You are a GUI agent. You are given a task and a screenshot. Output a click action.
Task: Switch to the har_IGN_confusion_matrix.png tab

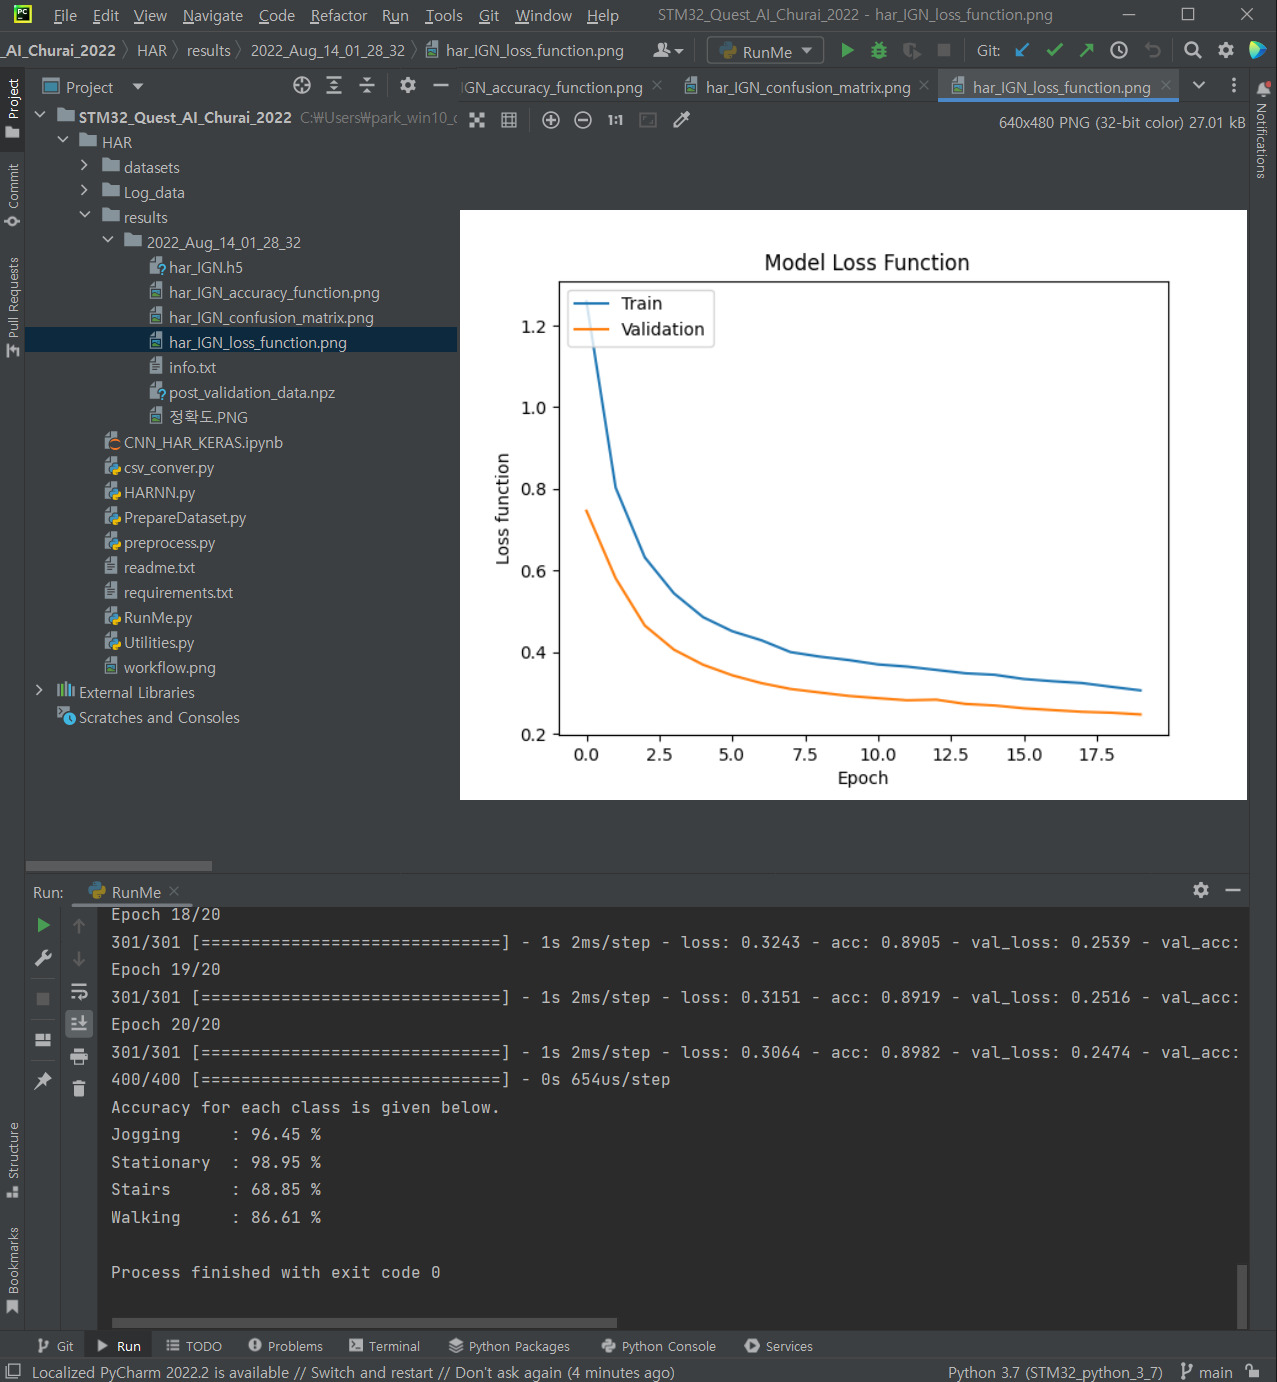pos(807,88)
